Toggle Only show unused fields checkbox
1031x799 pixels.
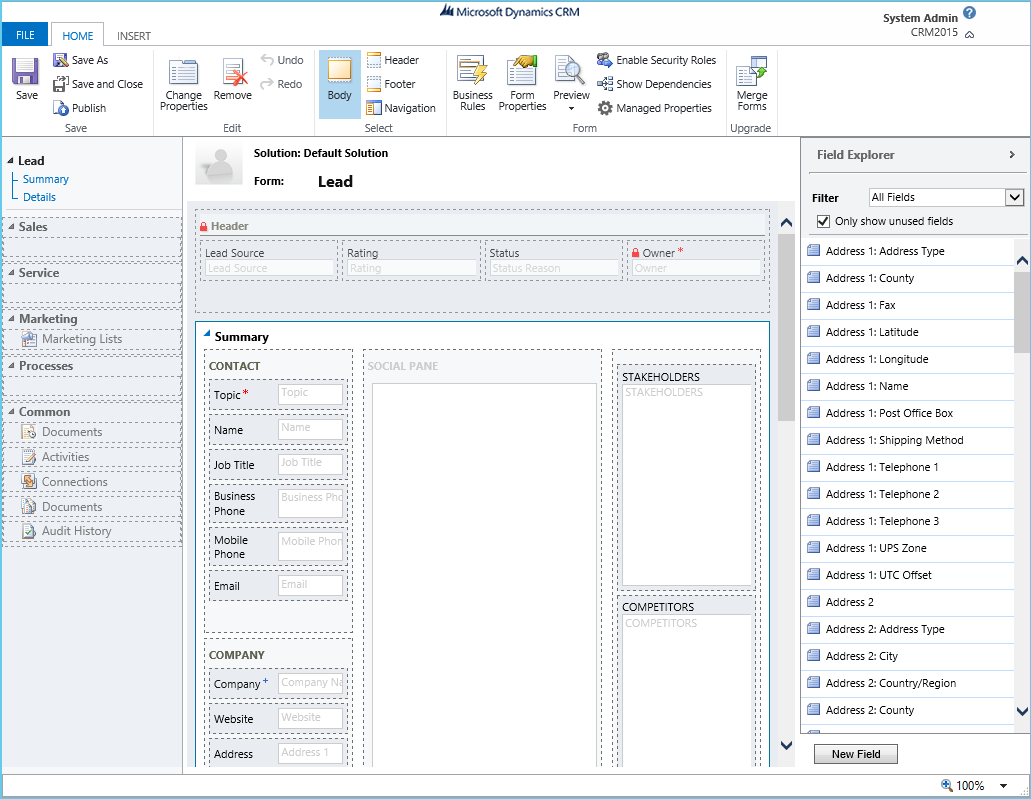tap(823, 221)
